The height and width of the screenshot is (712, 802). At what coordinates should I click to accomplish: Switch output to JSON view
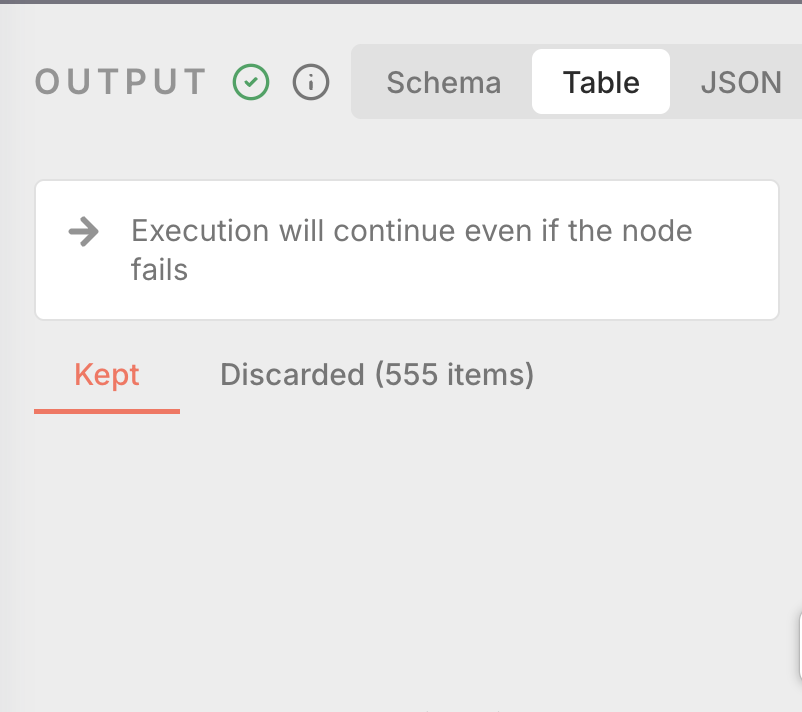(741, 82)
